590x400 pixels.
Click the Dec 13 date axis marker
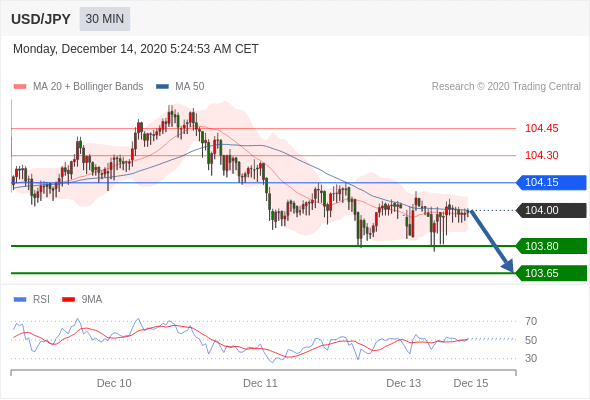tap(403, 383)
